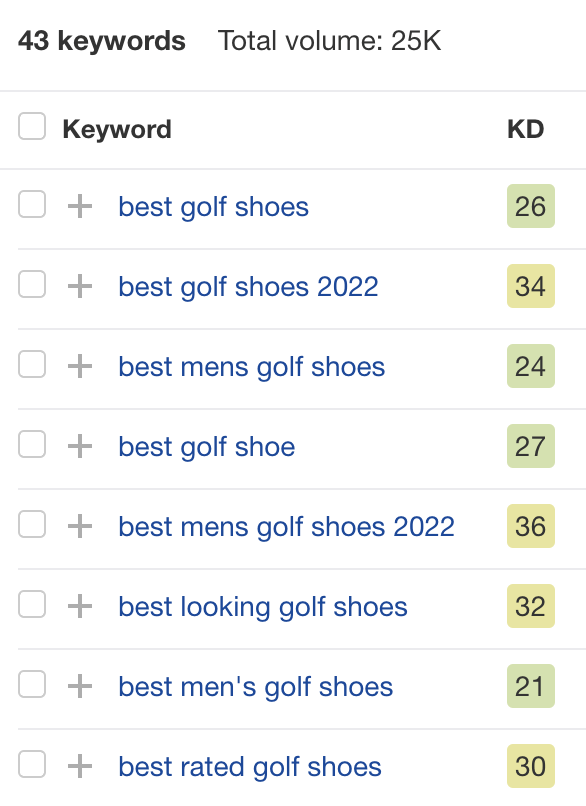This screenshot has width=586, height=806.
Task: Click the Keyword column header
Action: click(x=117, y=129)
